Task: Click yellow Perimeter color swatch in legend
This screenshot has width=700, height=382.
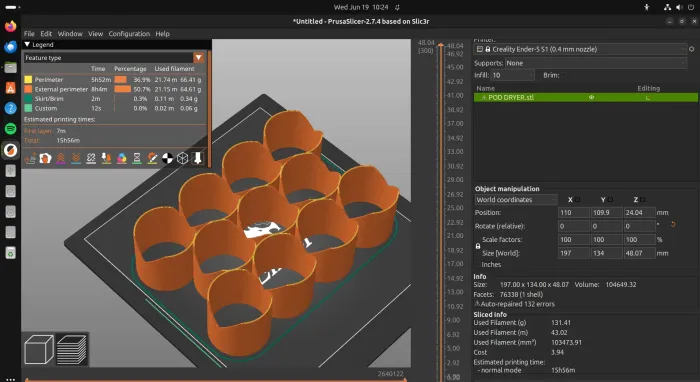Action: [28, 79]
